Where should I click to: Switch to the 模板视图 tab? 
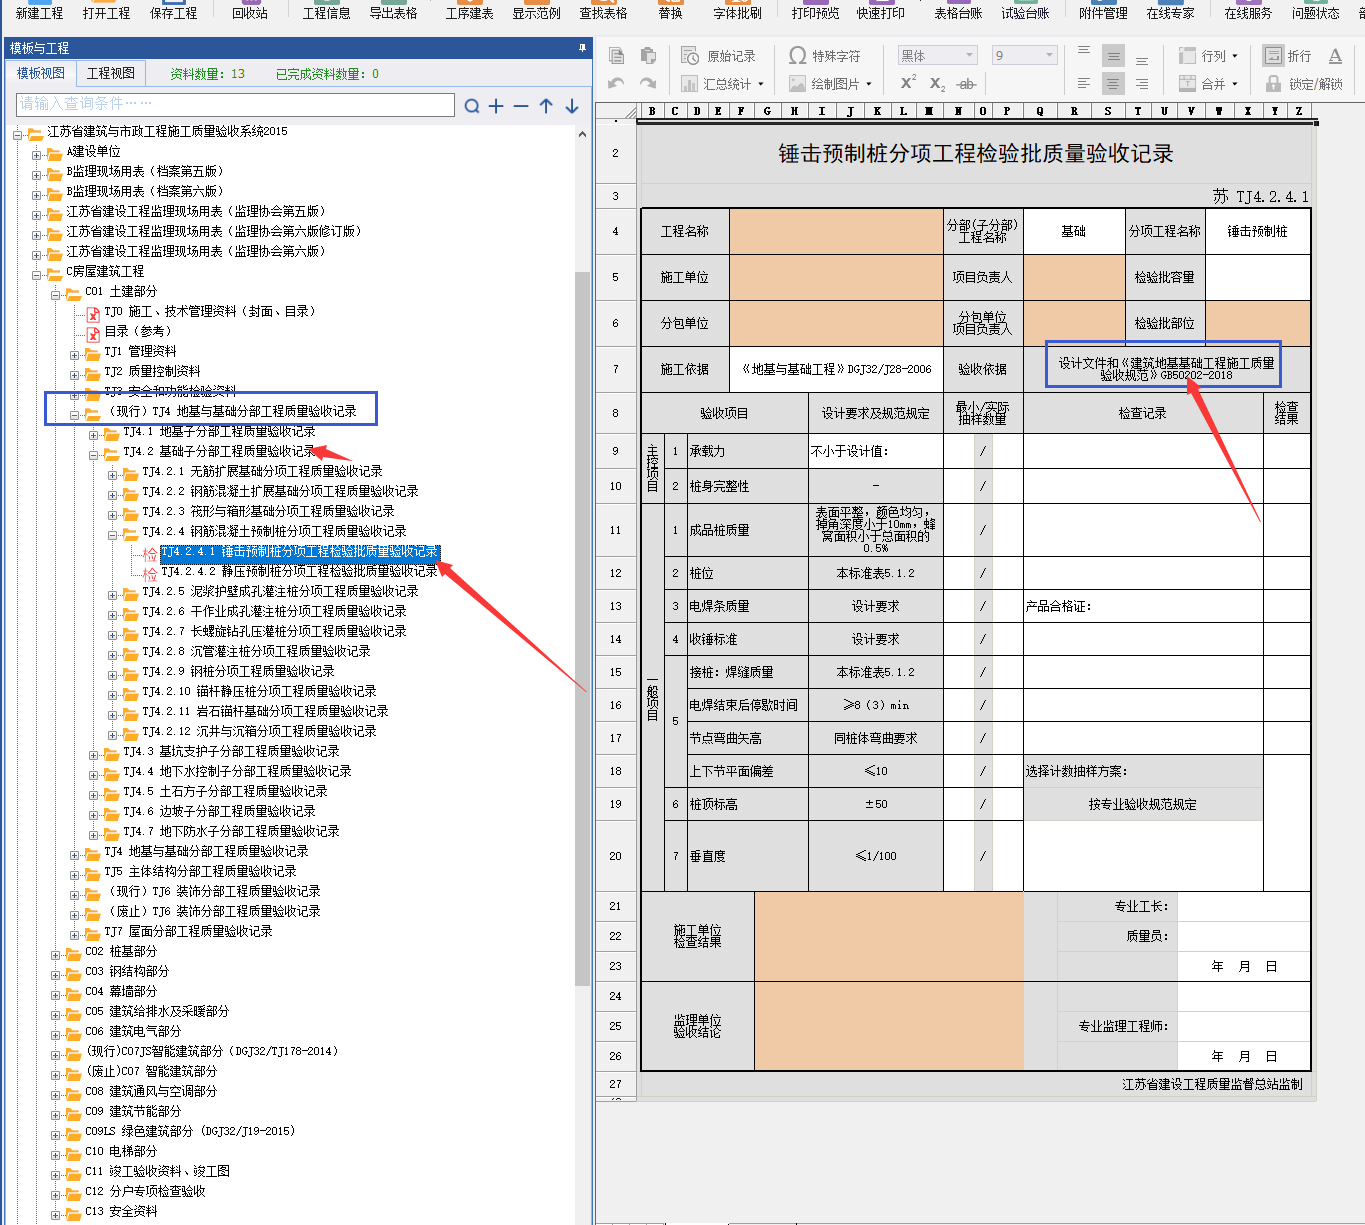[x=41, y=73]
